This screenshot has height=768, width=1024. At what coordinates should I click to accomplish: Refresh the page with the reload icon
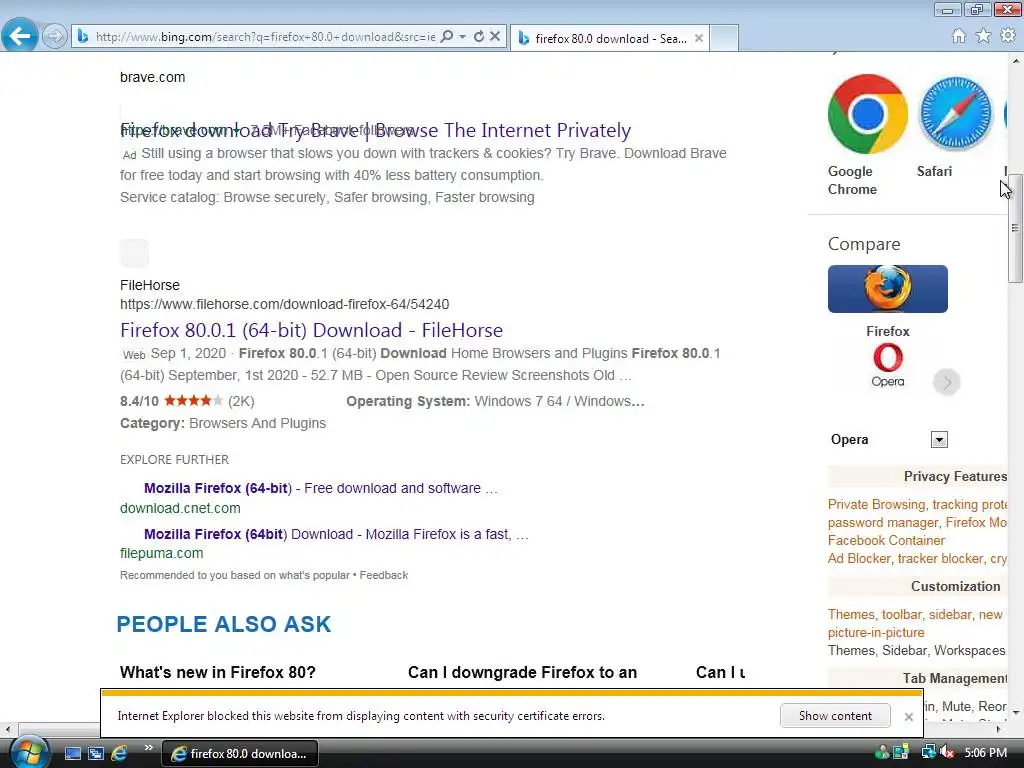tap(479, 37)
